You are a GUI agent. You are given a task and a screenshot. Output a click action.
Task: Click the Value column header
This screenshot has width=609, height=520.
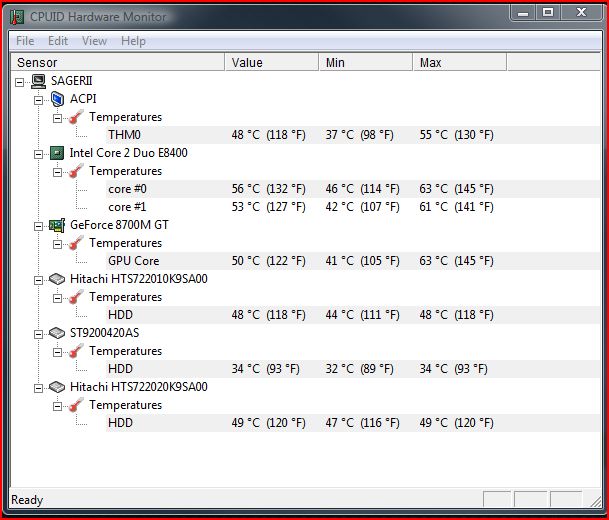coord(272,63)
